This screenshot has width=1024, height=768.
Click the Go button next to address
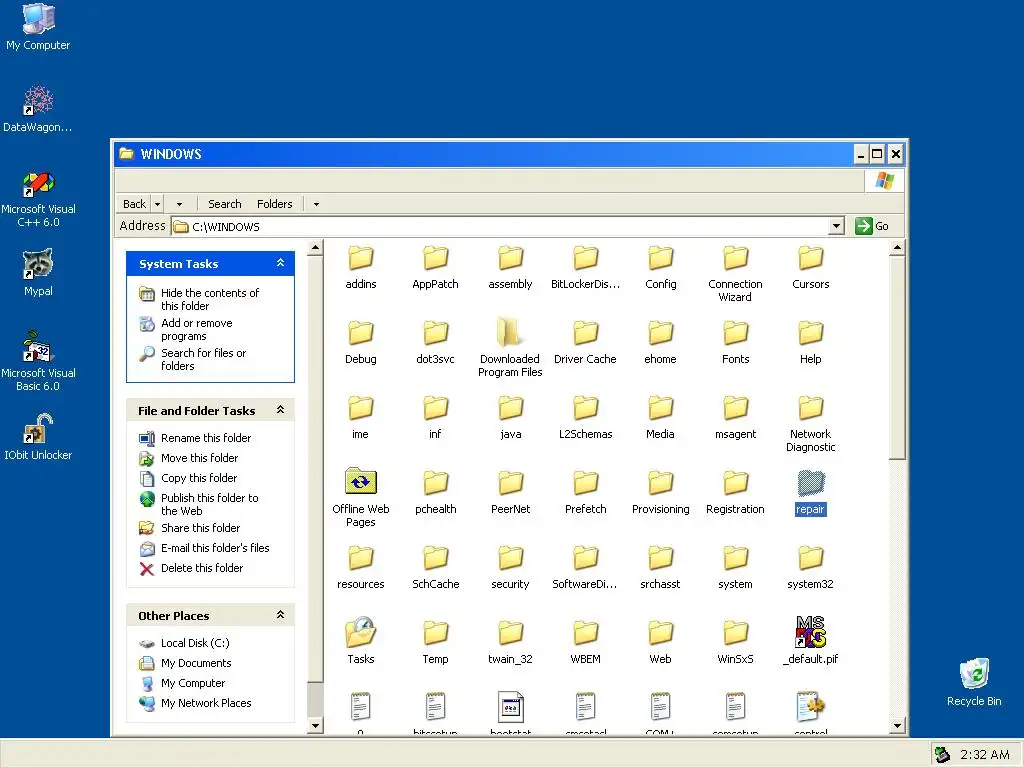[872, 226]
